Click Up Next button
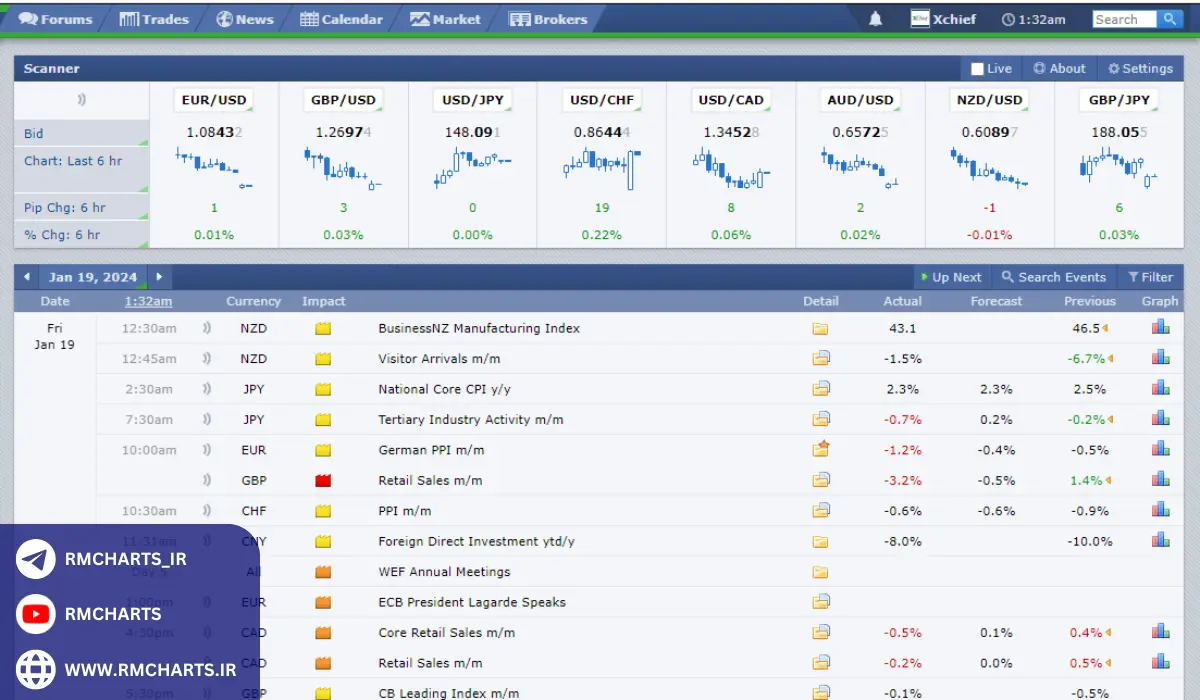This screenshot has width=1200, height=700. click(951, 277)
